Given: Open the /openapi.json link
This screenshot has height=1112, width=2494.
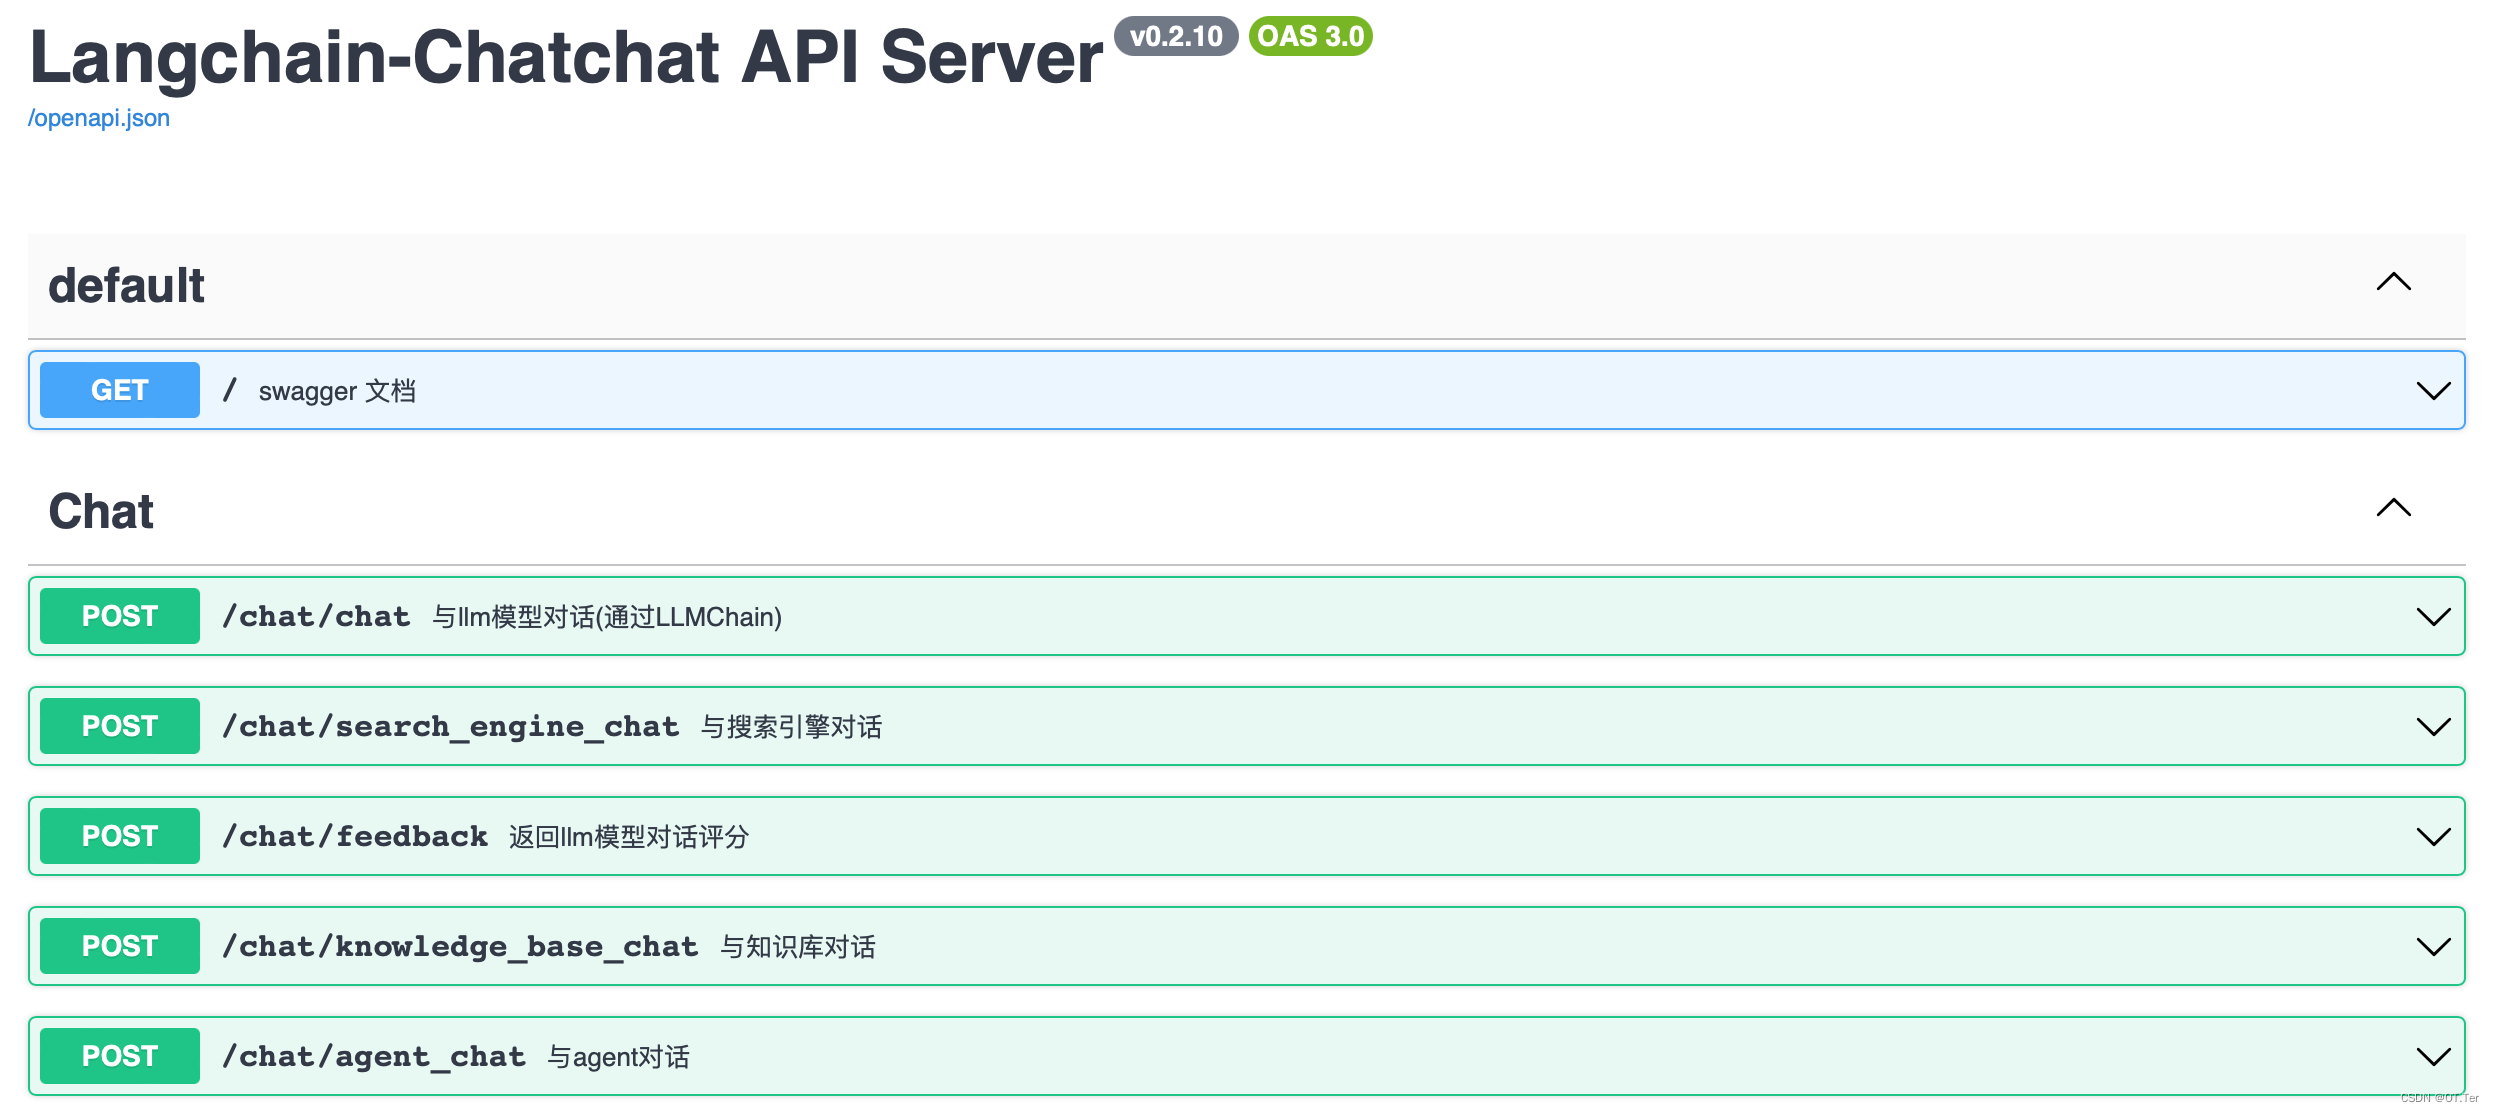Looking at the screenshot, I should tap(99, 118).
